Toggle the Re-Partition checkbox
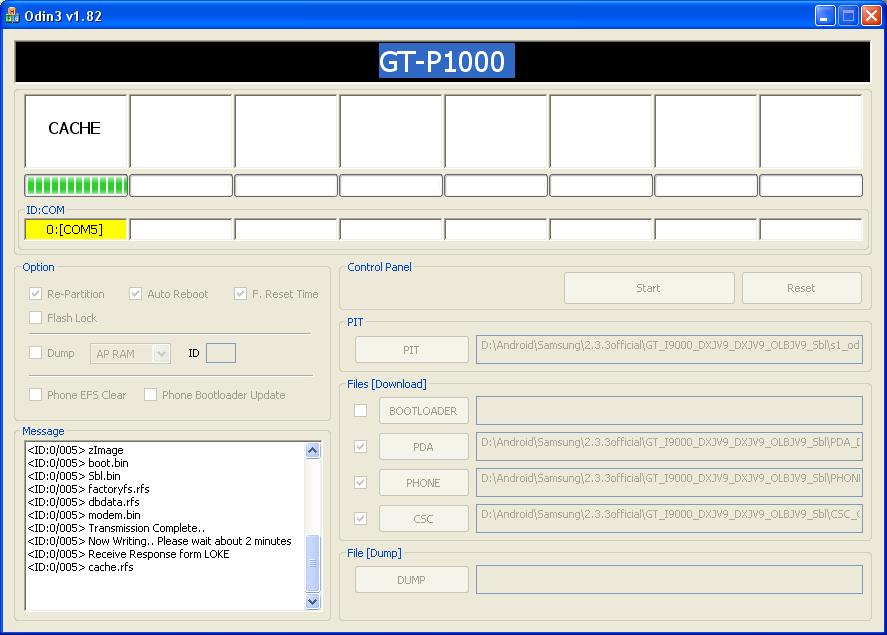The height and width of the screenshot is (635, 887). (36, 294)
